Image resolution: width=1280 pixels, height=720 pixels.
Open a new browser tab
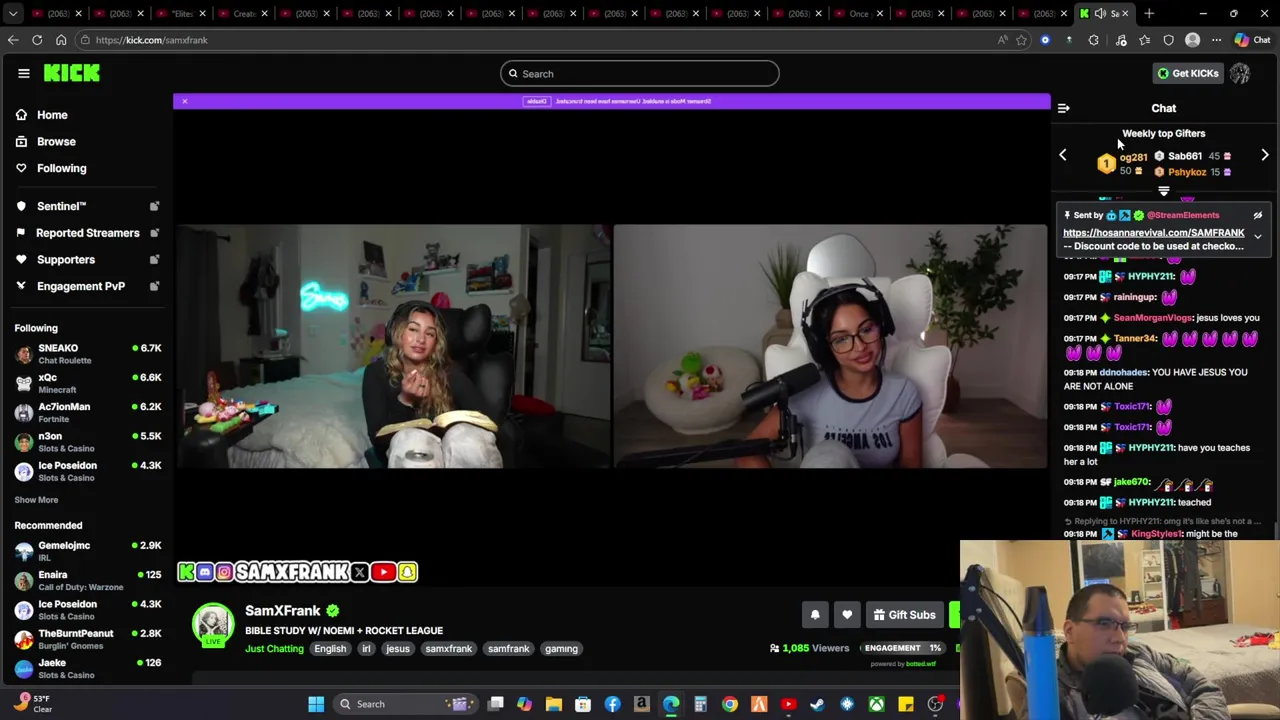pyautogui.click(x=1149, y=13)
